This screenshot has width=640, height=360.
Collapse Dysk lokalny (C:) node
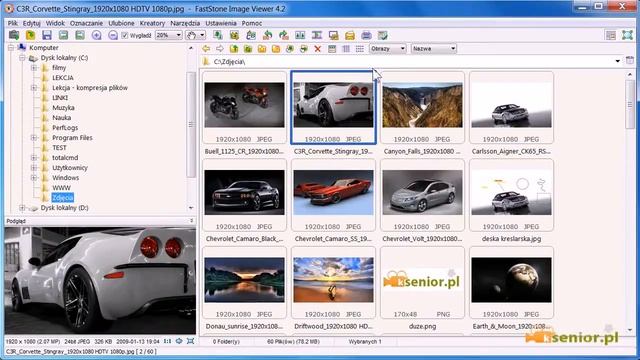coord(22,58)
